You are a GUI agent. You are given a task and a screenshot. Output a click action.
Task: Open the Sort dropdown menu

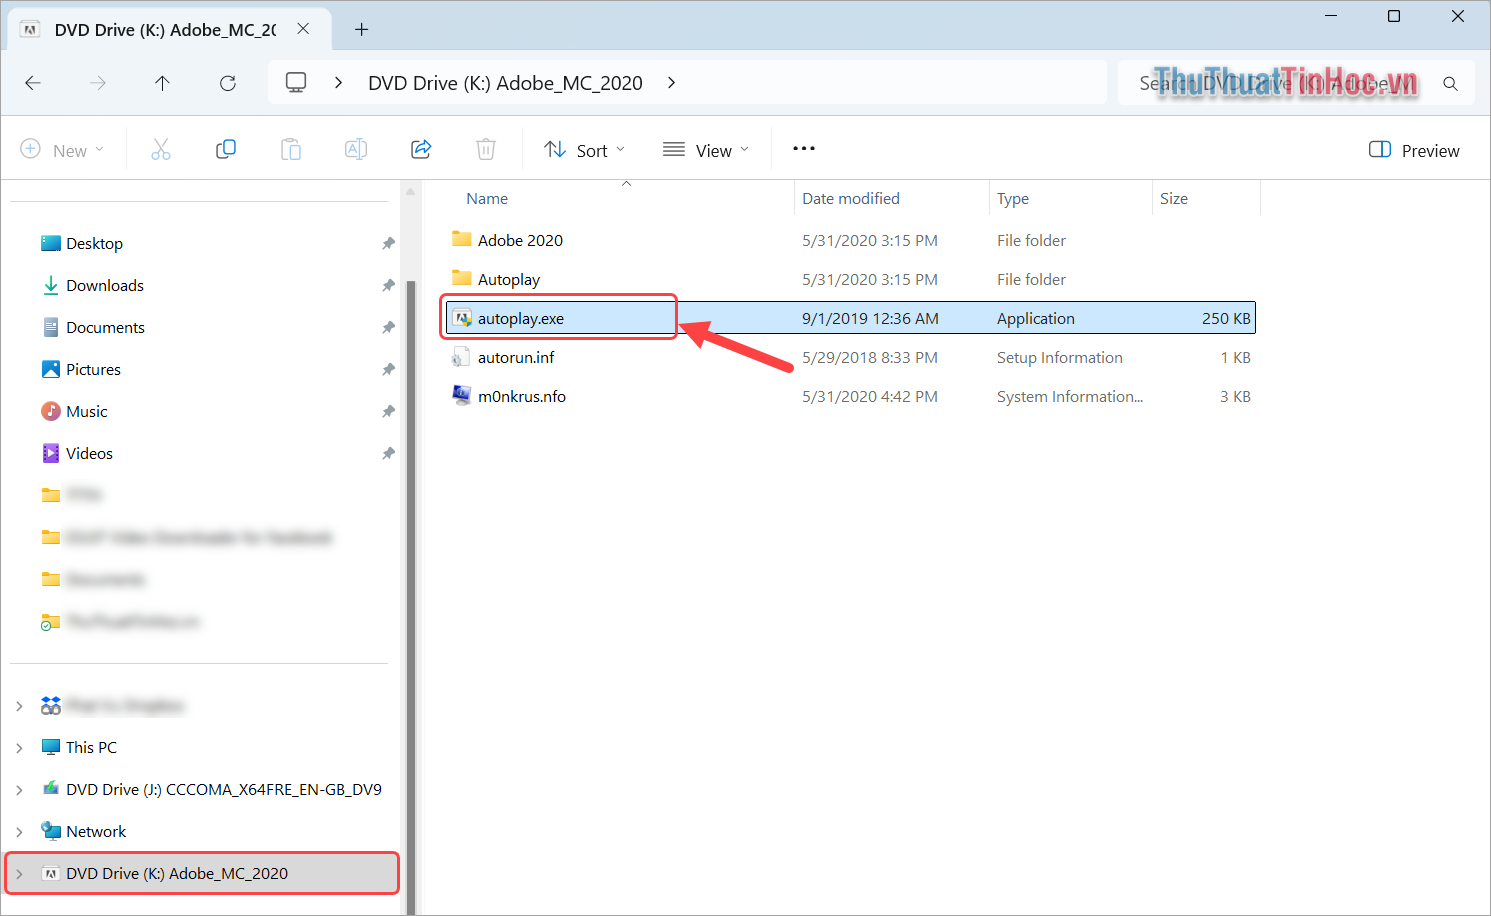pyautogui.click(x=585, y=150)
